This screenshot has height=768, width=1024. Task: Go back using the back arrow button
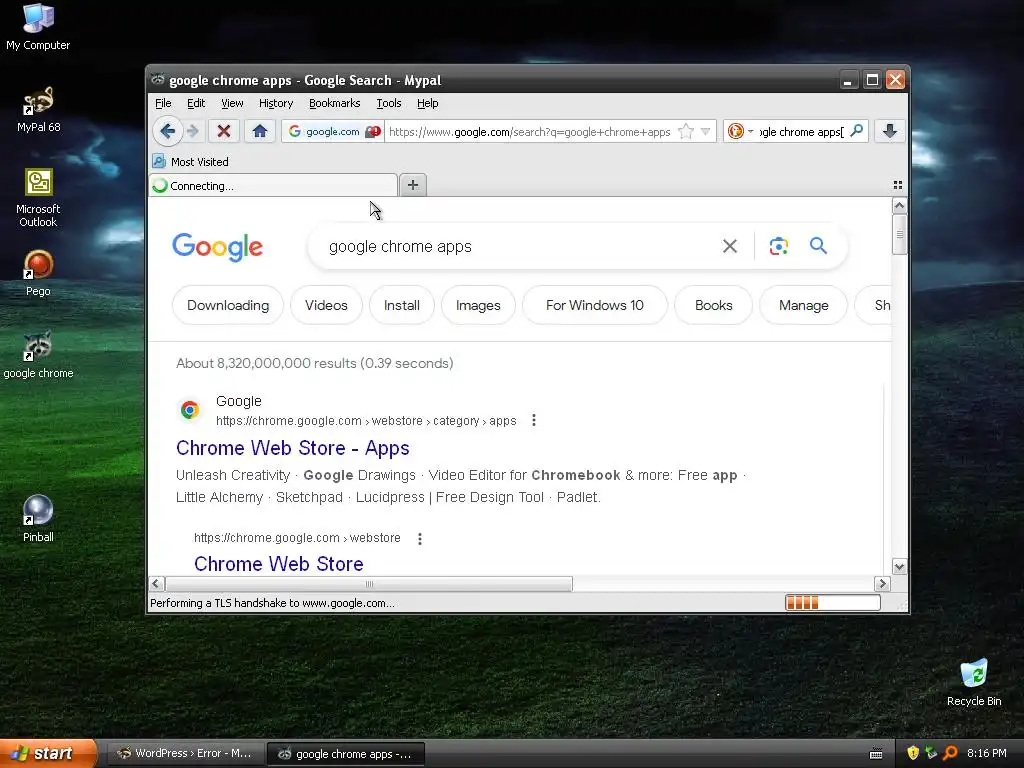click(167, 131)
